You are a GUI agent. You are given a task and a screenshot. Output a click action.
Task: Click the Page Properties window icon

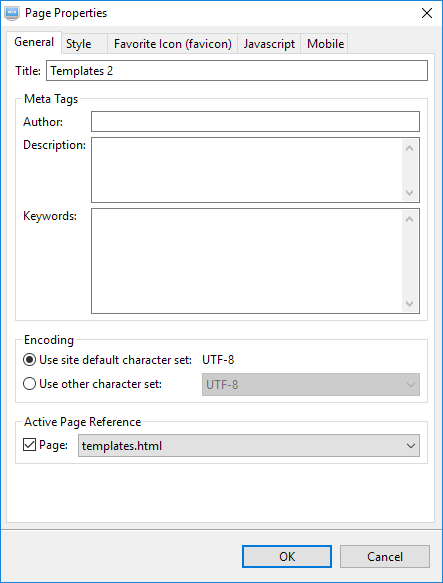12,13
